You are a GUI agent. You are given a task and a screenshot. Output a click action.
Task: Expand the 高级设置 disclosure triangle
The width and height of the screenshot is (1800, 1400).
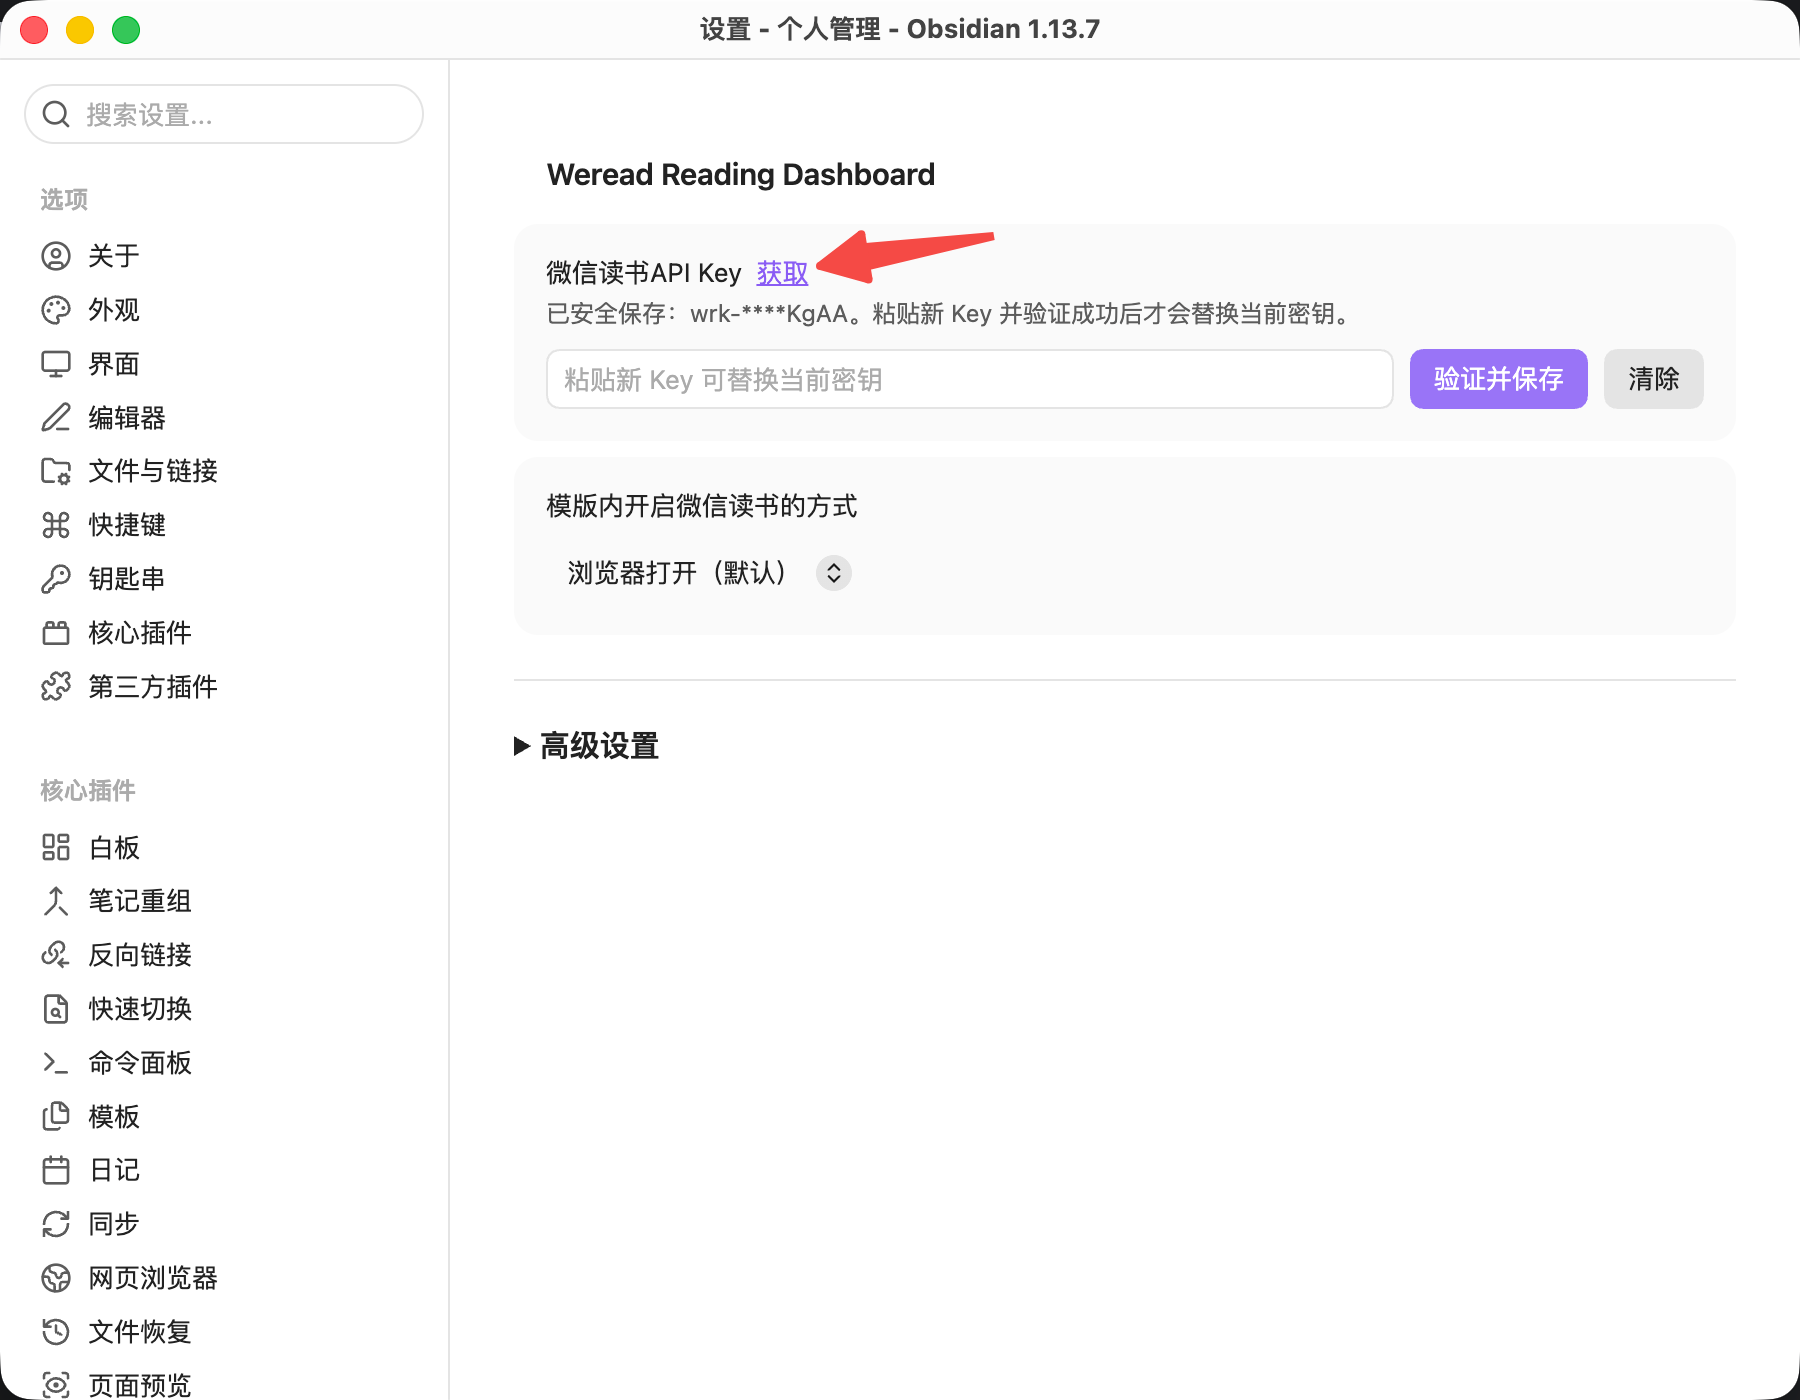coord(521,746)
